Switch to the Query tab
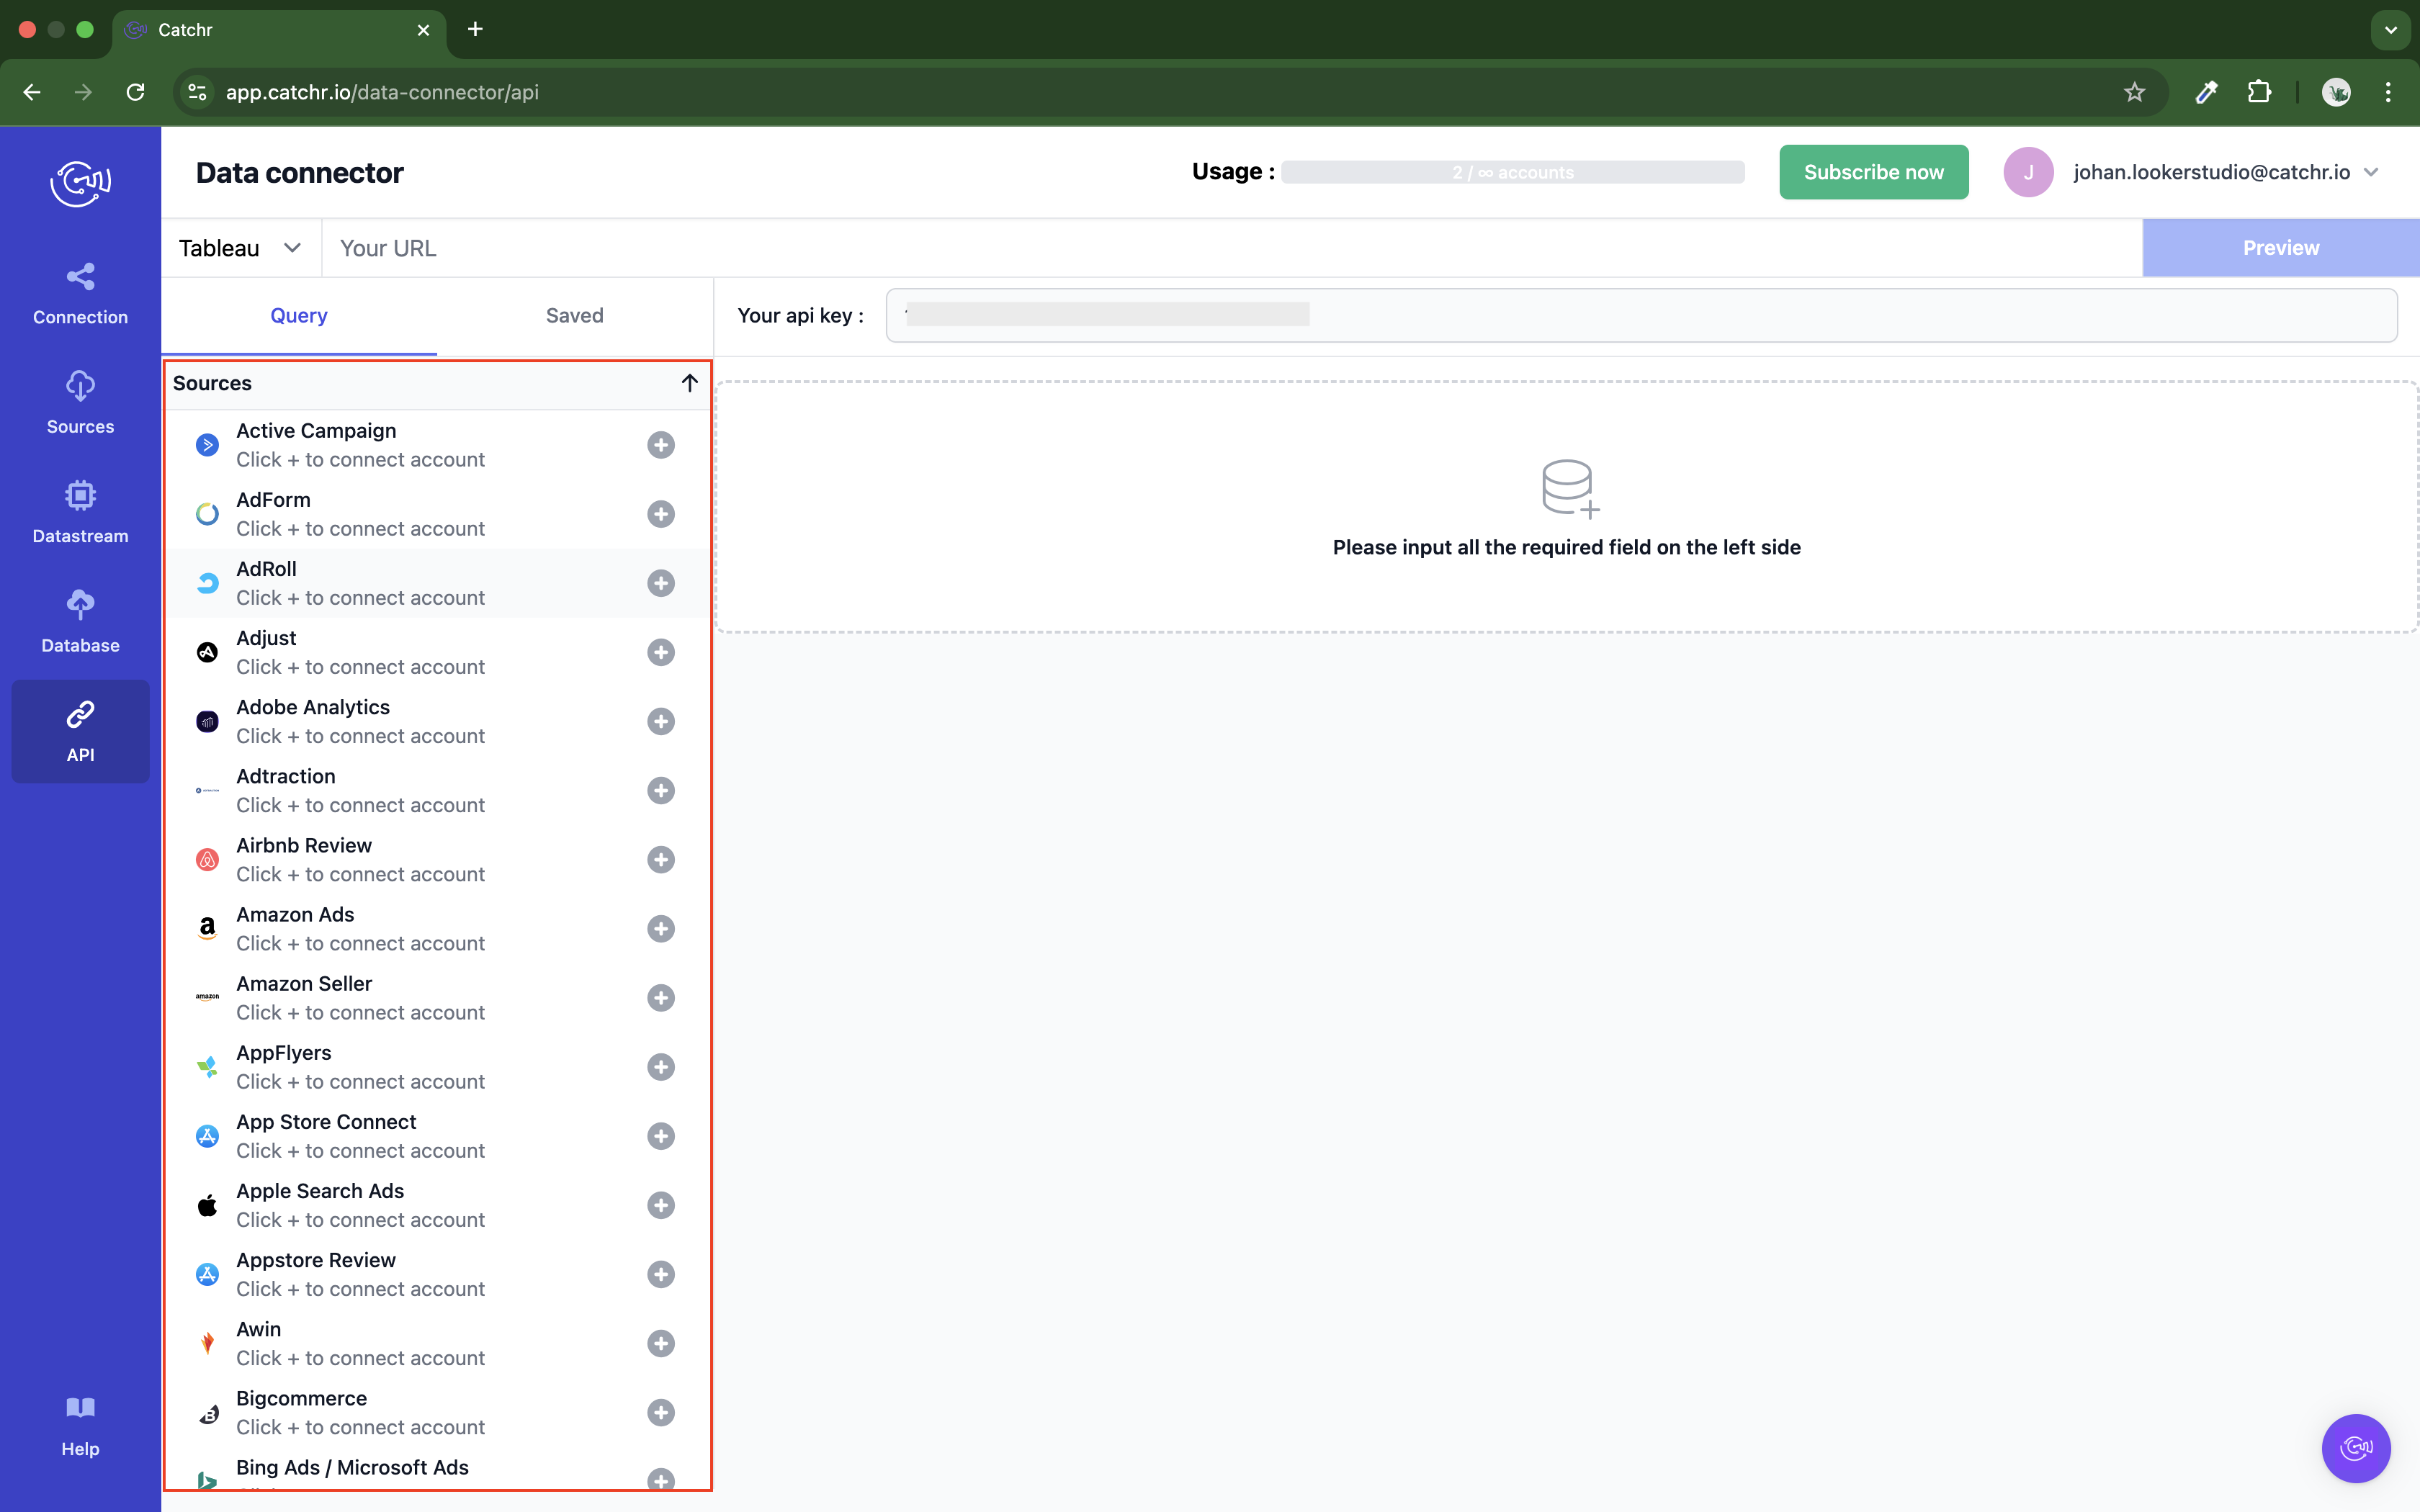2420x1512 pixels. 299,316
